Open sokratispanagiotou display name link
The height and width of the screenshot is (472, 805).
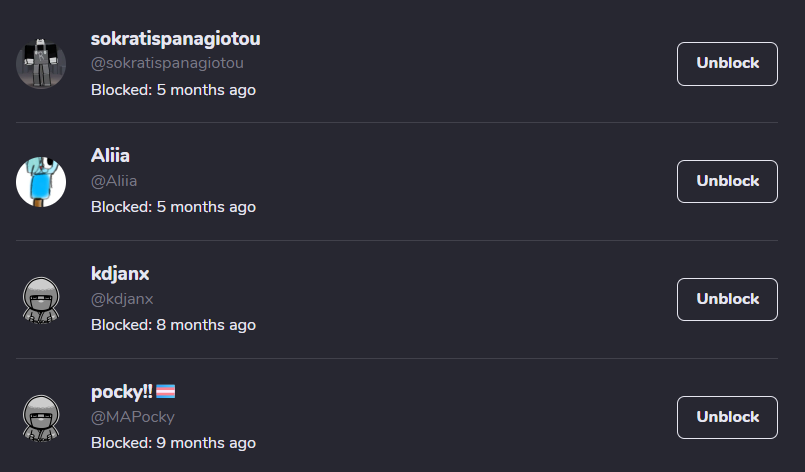pos(175,39)
